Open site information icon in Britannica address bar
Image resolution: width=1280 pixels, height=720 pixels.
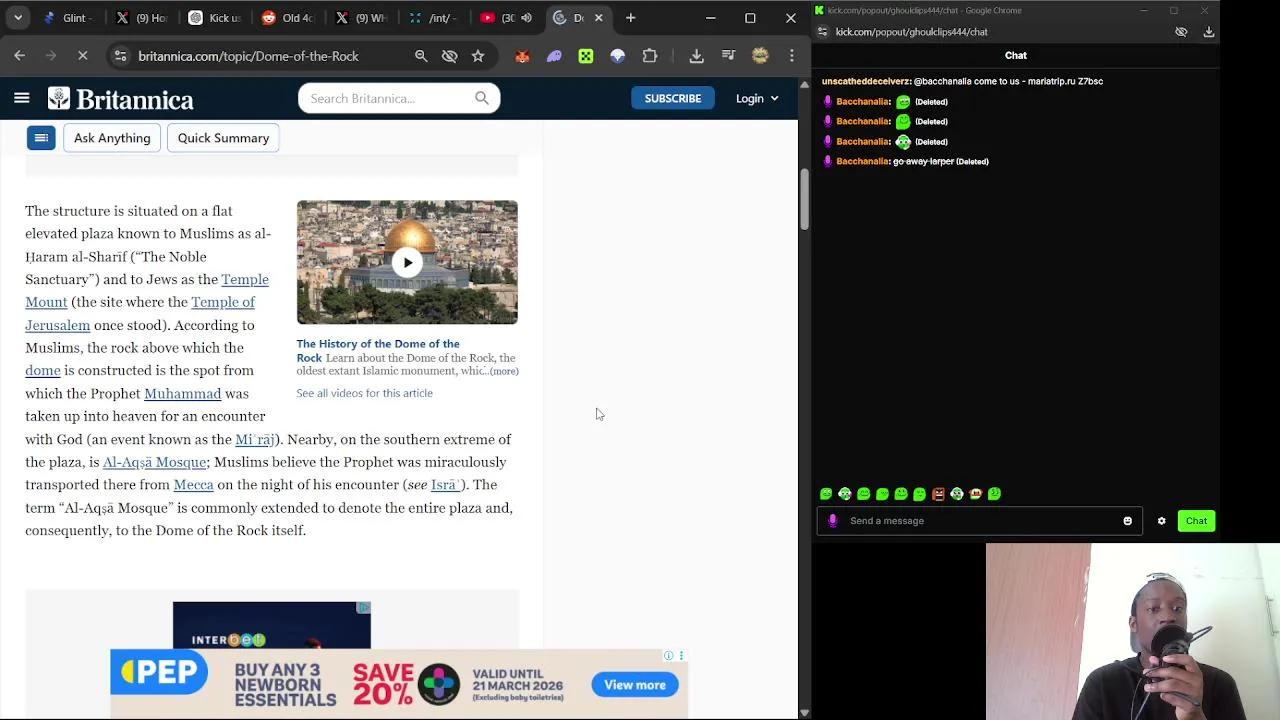tap(120, 56)
